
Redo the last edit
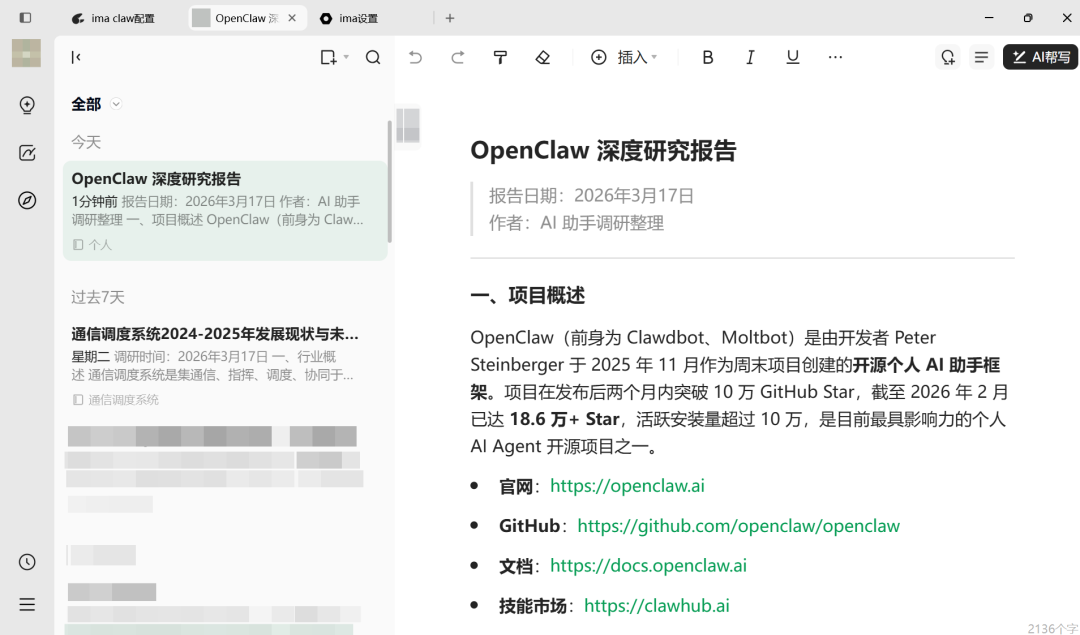coord(457,57)
